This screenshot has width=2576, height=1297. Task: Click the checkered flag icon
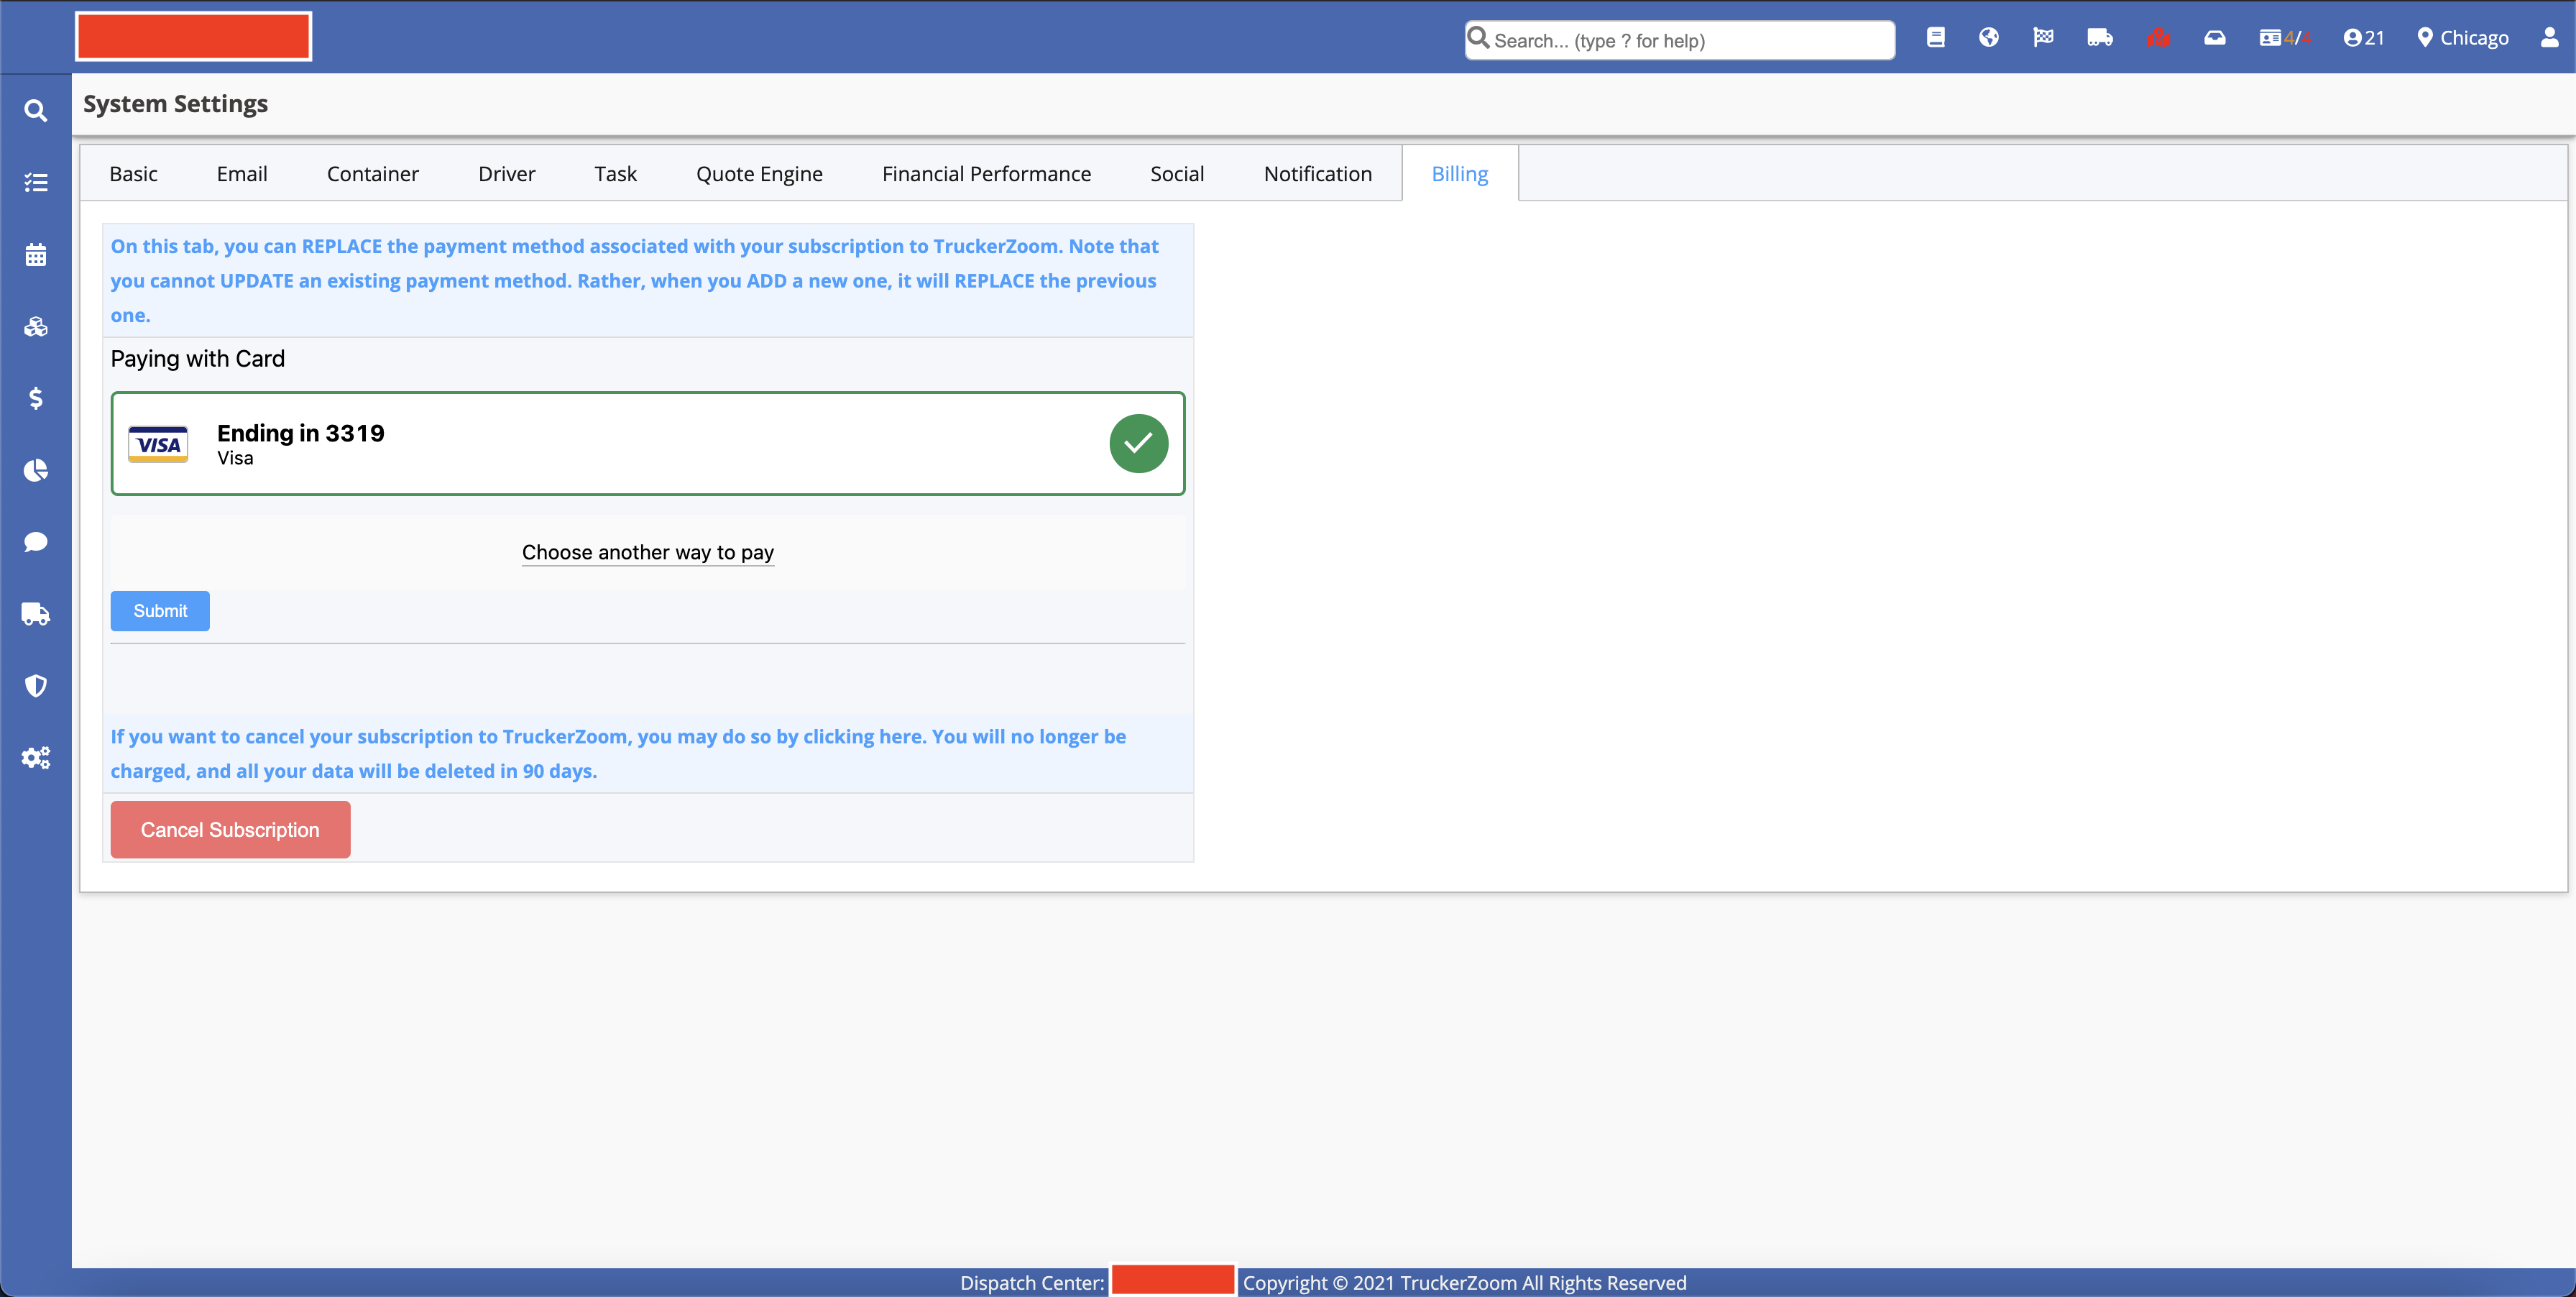click(x=2043, y=38)
